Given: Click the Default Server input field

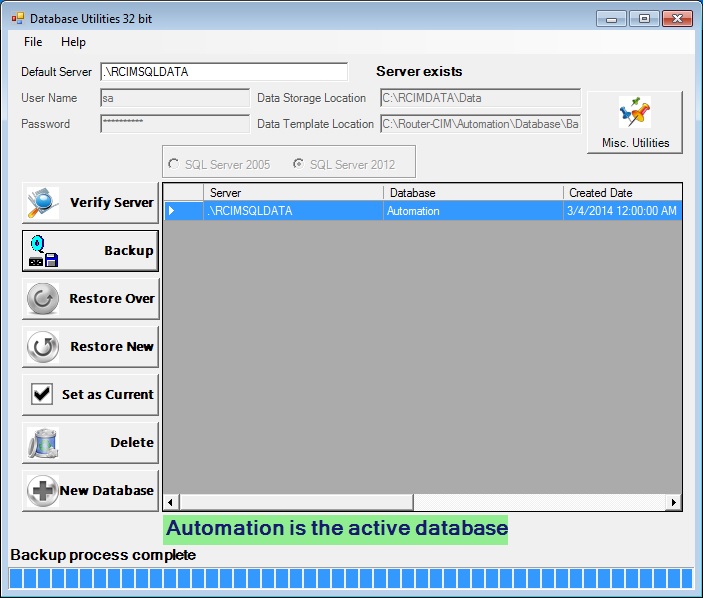Looking at the screenshot, I should point(224,72).
